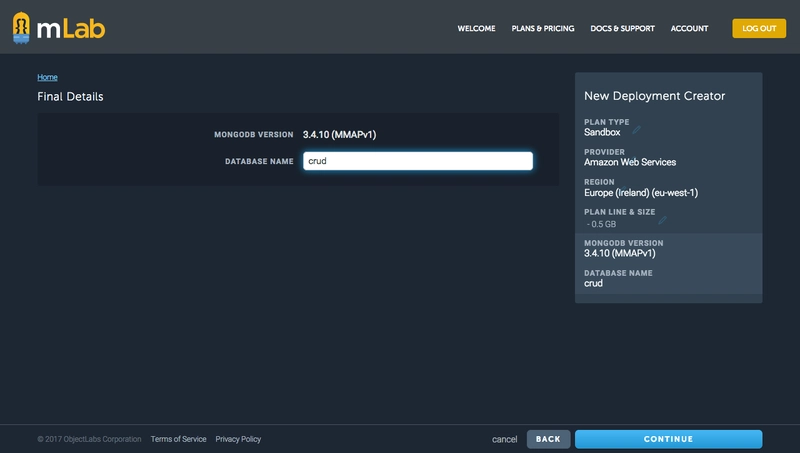Click 'Amazon Web Services' provider value
This screenshot has width=800, height=453.
click(630, 162)
